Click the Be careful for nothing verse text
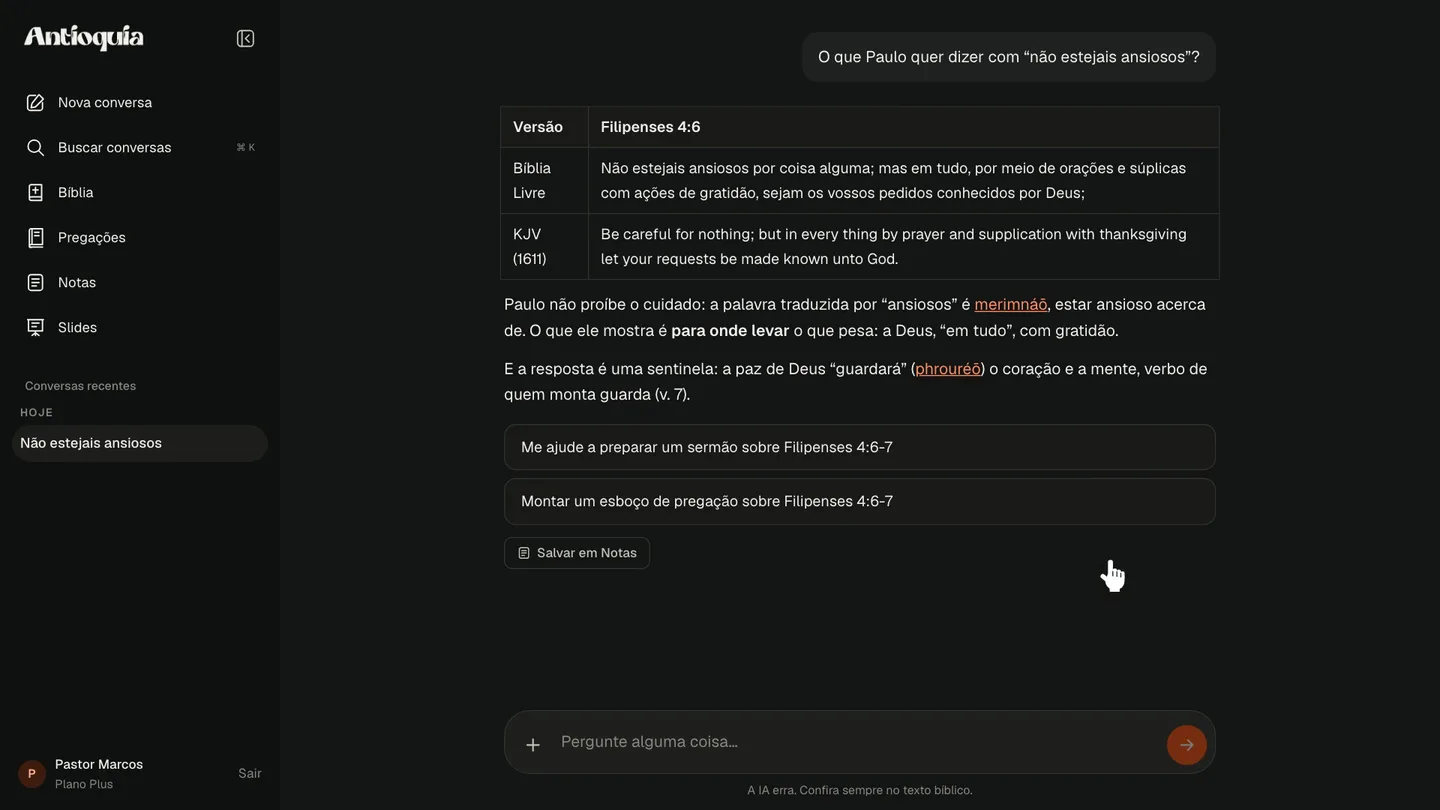 [894, 246]
